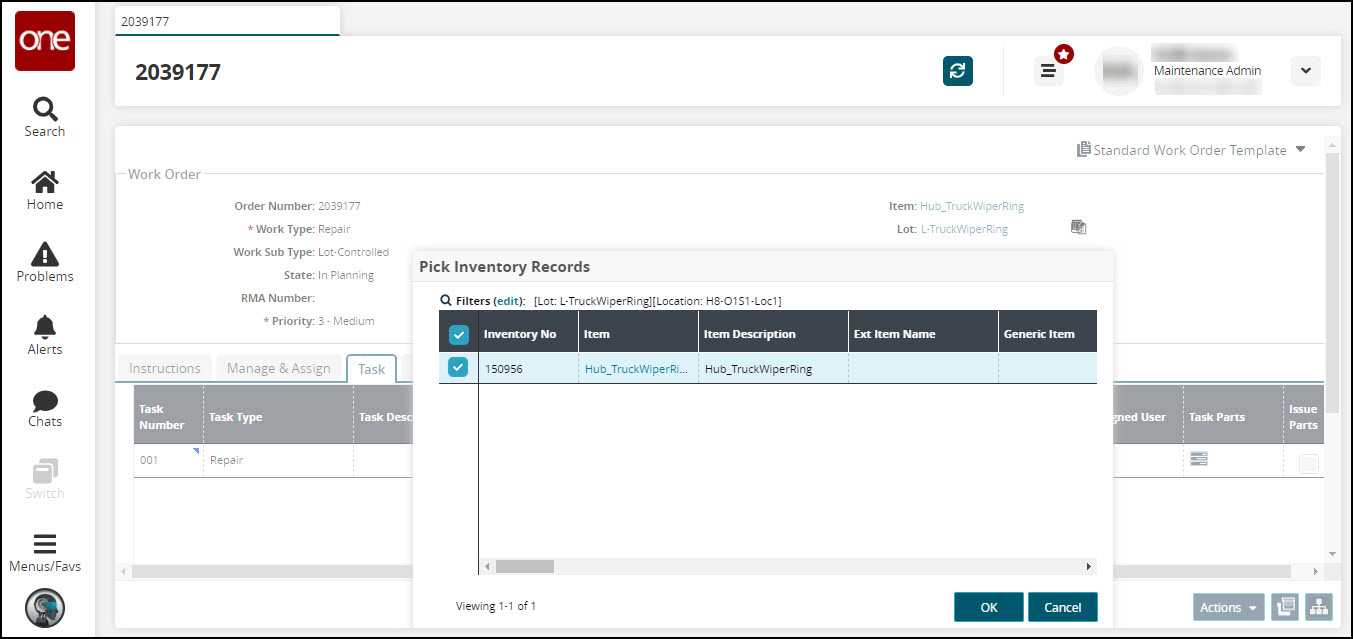Screen dimensions: 1353x639
Task: Click the ONE logo icon
Action: (x=44, y=41)
